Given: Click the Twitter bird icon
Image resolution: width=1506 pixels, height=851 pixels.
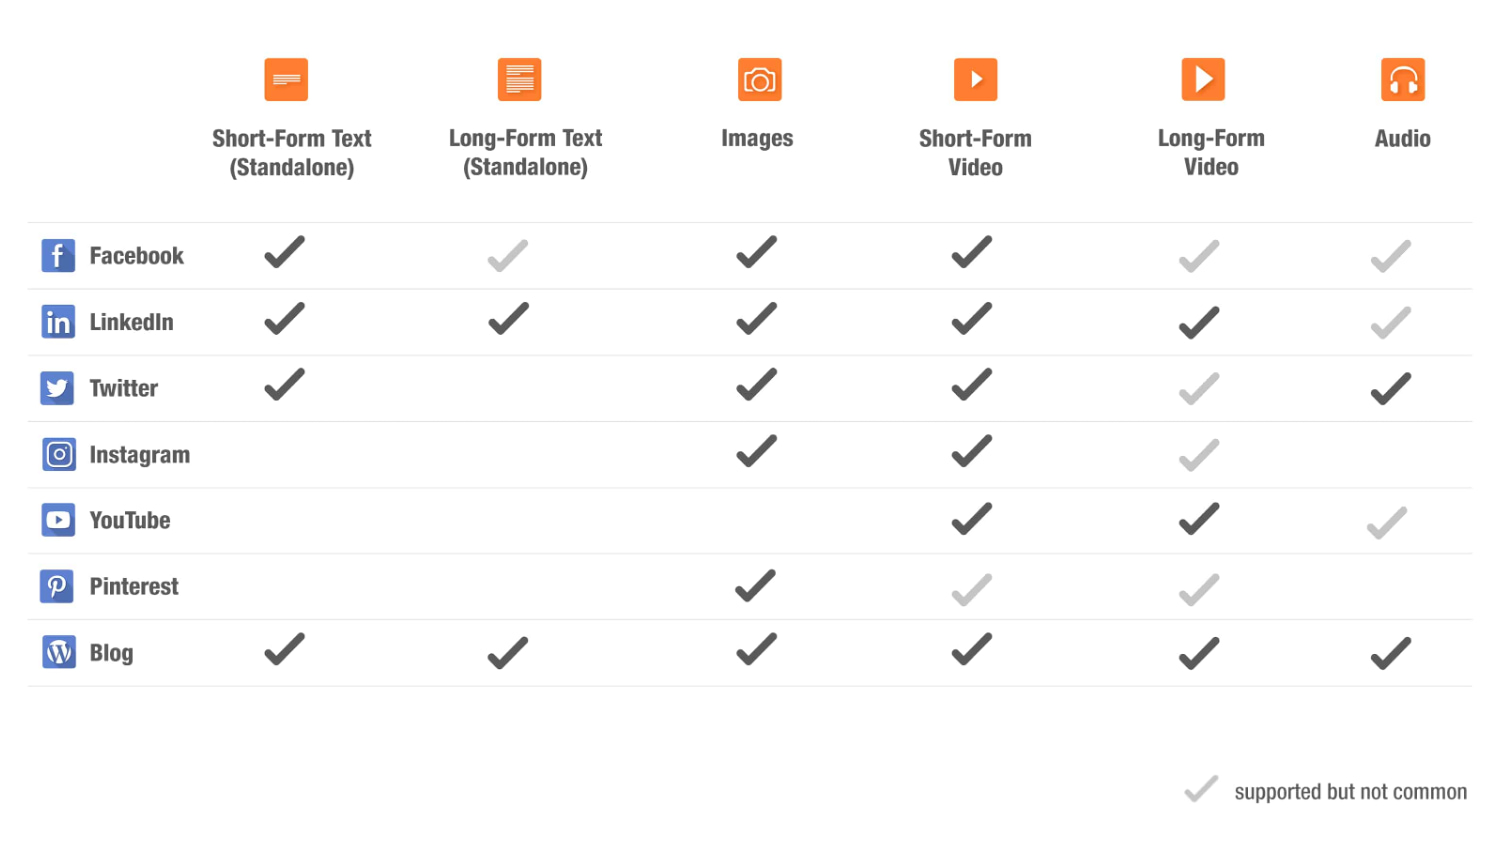Looking at the screenshot, I should [x=58, y=388].
